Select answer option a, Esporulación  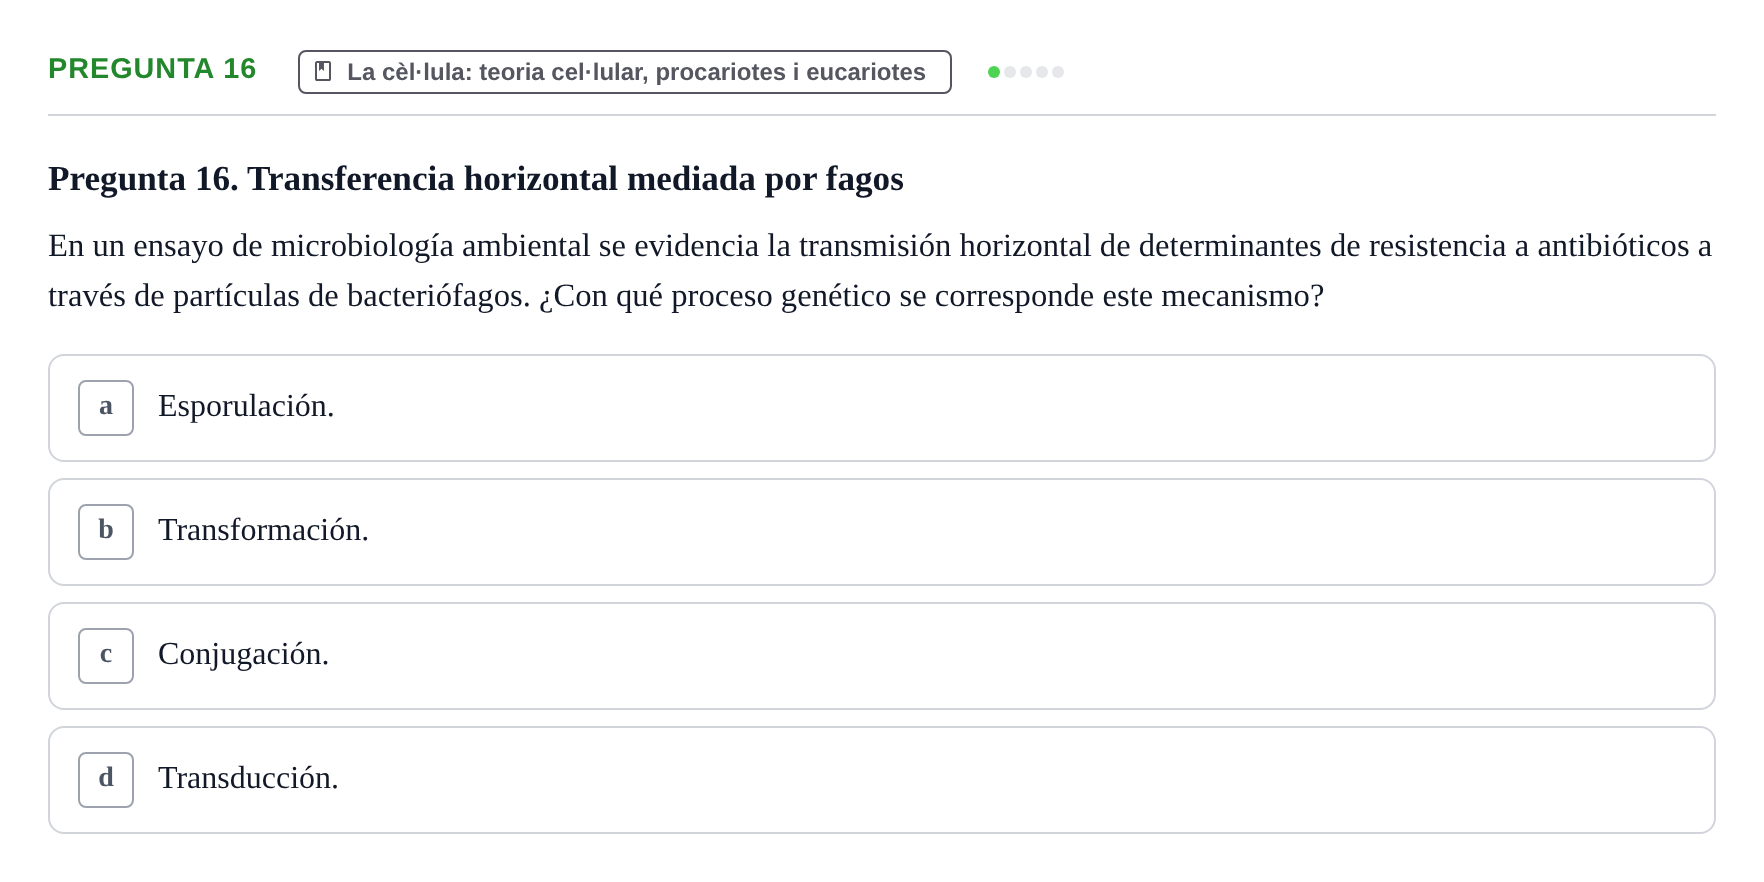pyautogui.click(x=882, y=408)
